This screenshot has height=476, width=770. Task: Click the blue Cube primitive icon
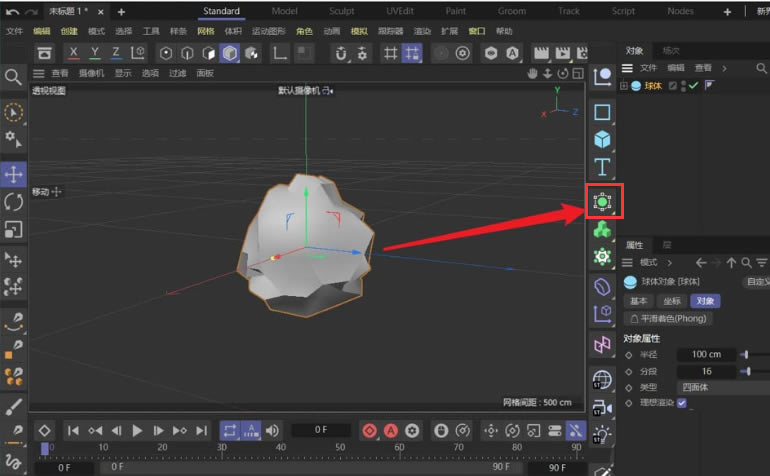coord(602,140)
